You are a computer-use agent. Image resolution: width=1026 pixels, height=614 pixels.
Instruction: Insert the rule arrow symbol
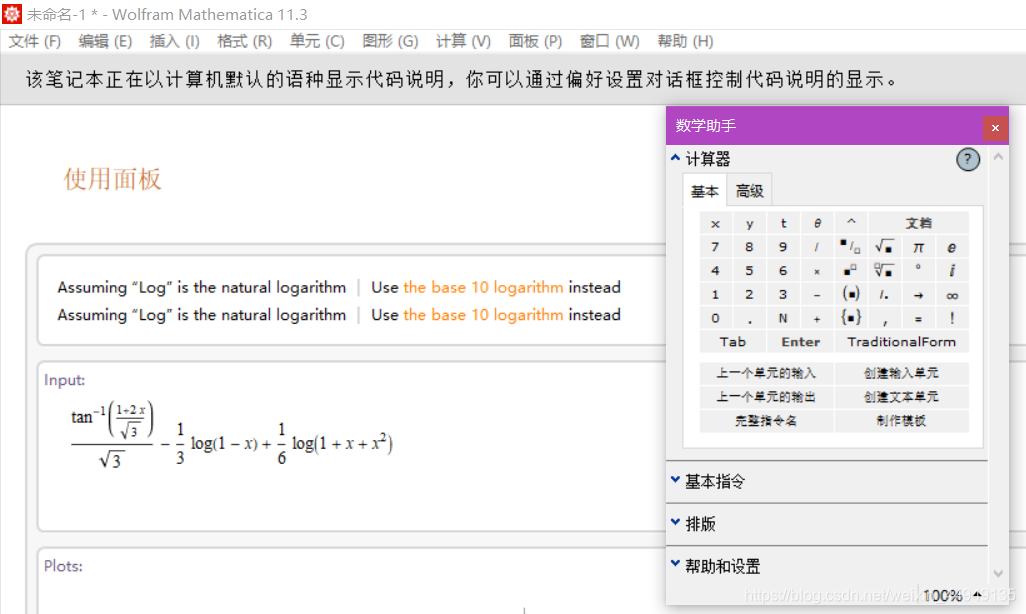[x=918, y=294]
